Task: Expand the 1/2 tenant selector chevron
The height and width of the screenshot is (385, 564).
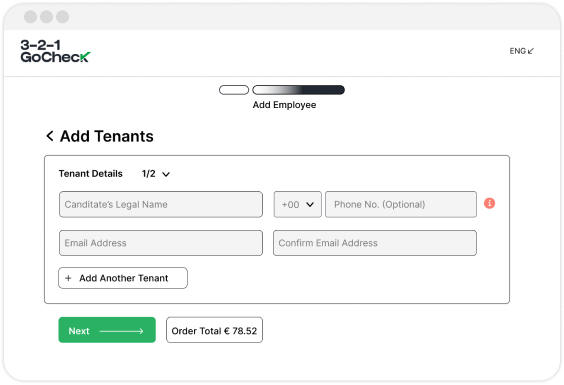Action: pyautogui.click(x=166, y=175)
